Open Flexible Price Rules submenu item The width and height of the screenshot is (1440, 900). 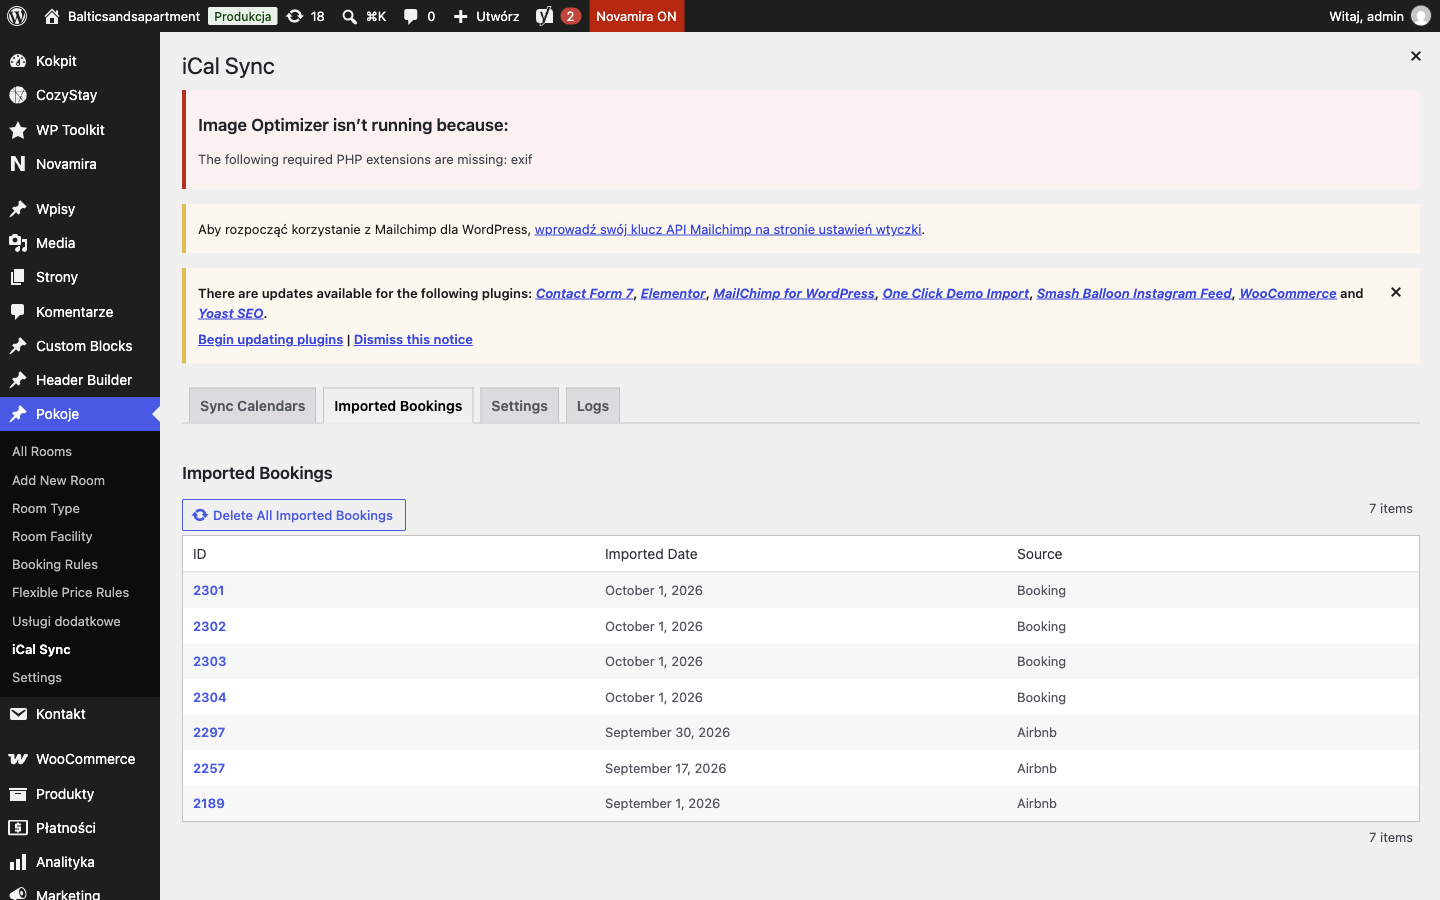tap(71, 592)
